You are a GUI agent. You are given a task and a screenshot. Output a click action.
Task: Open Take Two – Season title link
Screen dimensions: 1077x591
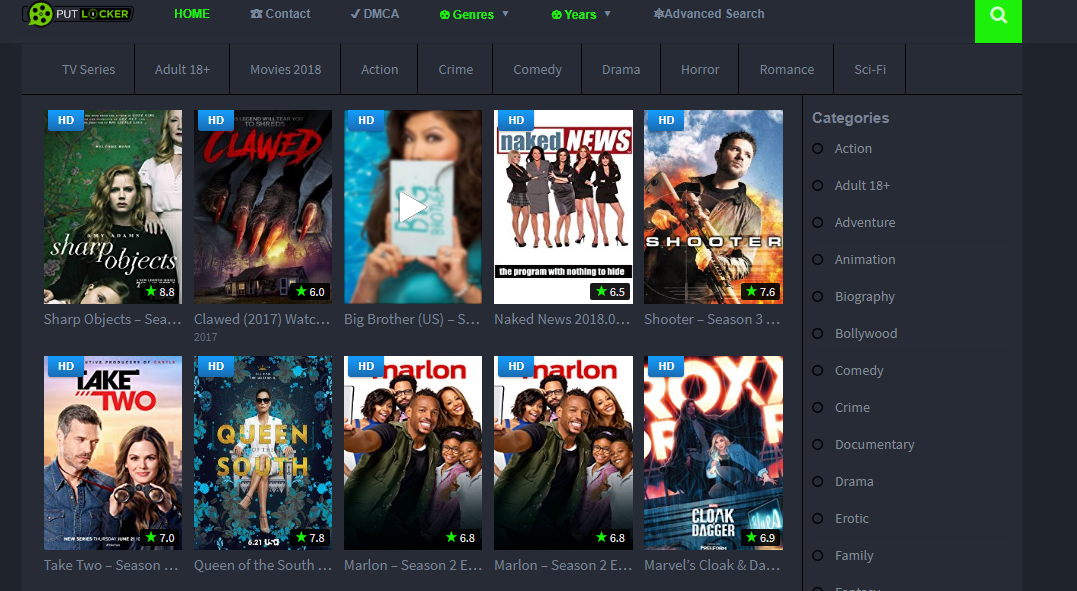tap(111, 566)
